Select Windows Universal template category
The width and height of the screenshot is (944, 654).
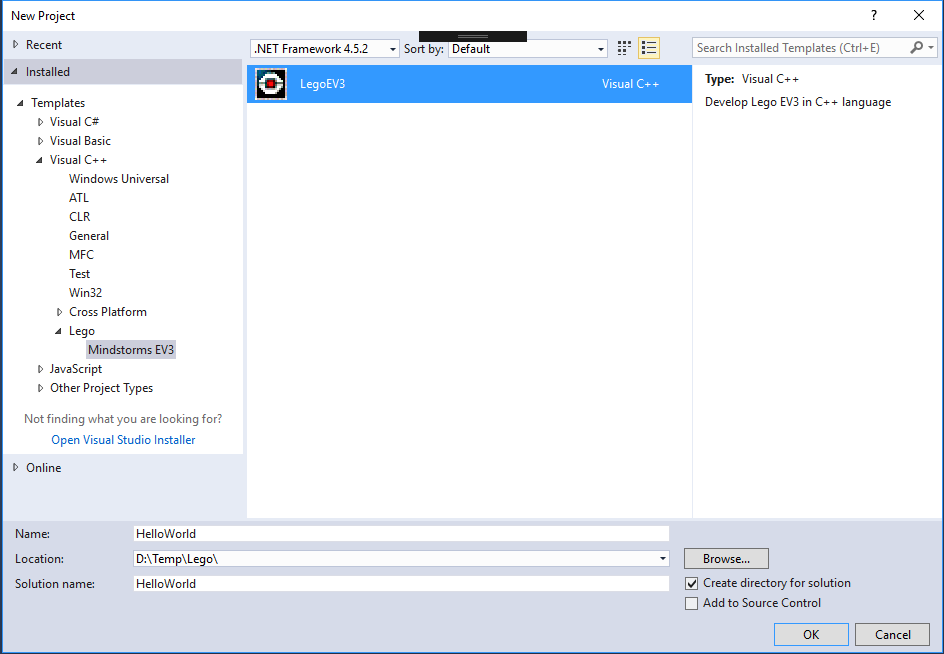click(119, 179)
